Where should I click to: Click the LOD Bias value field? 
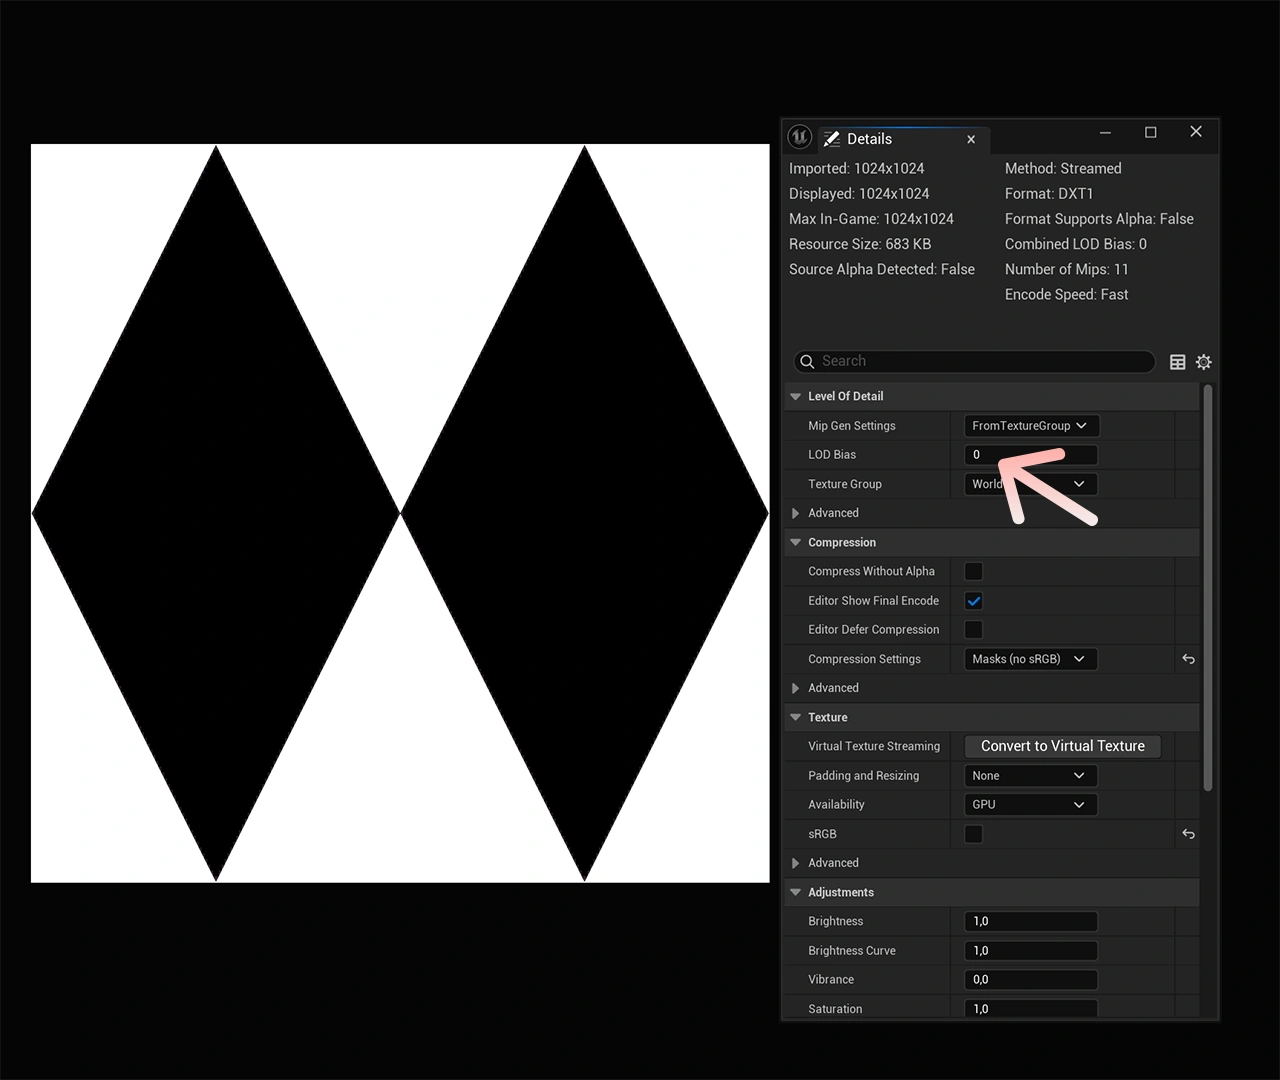click(x=1031, y=455)
